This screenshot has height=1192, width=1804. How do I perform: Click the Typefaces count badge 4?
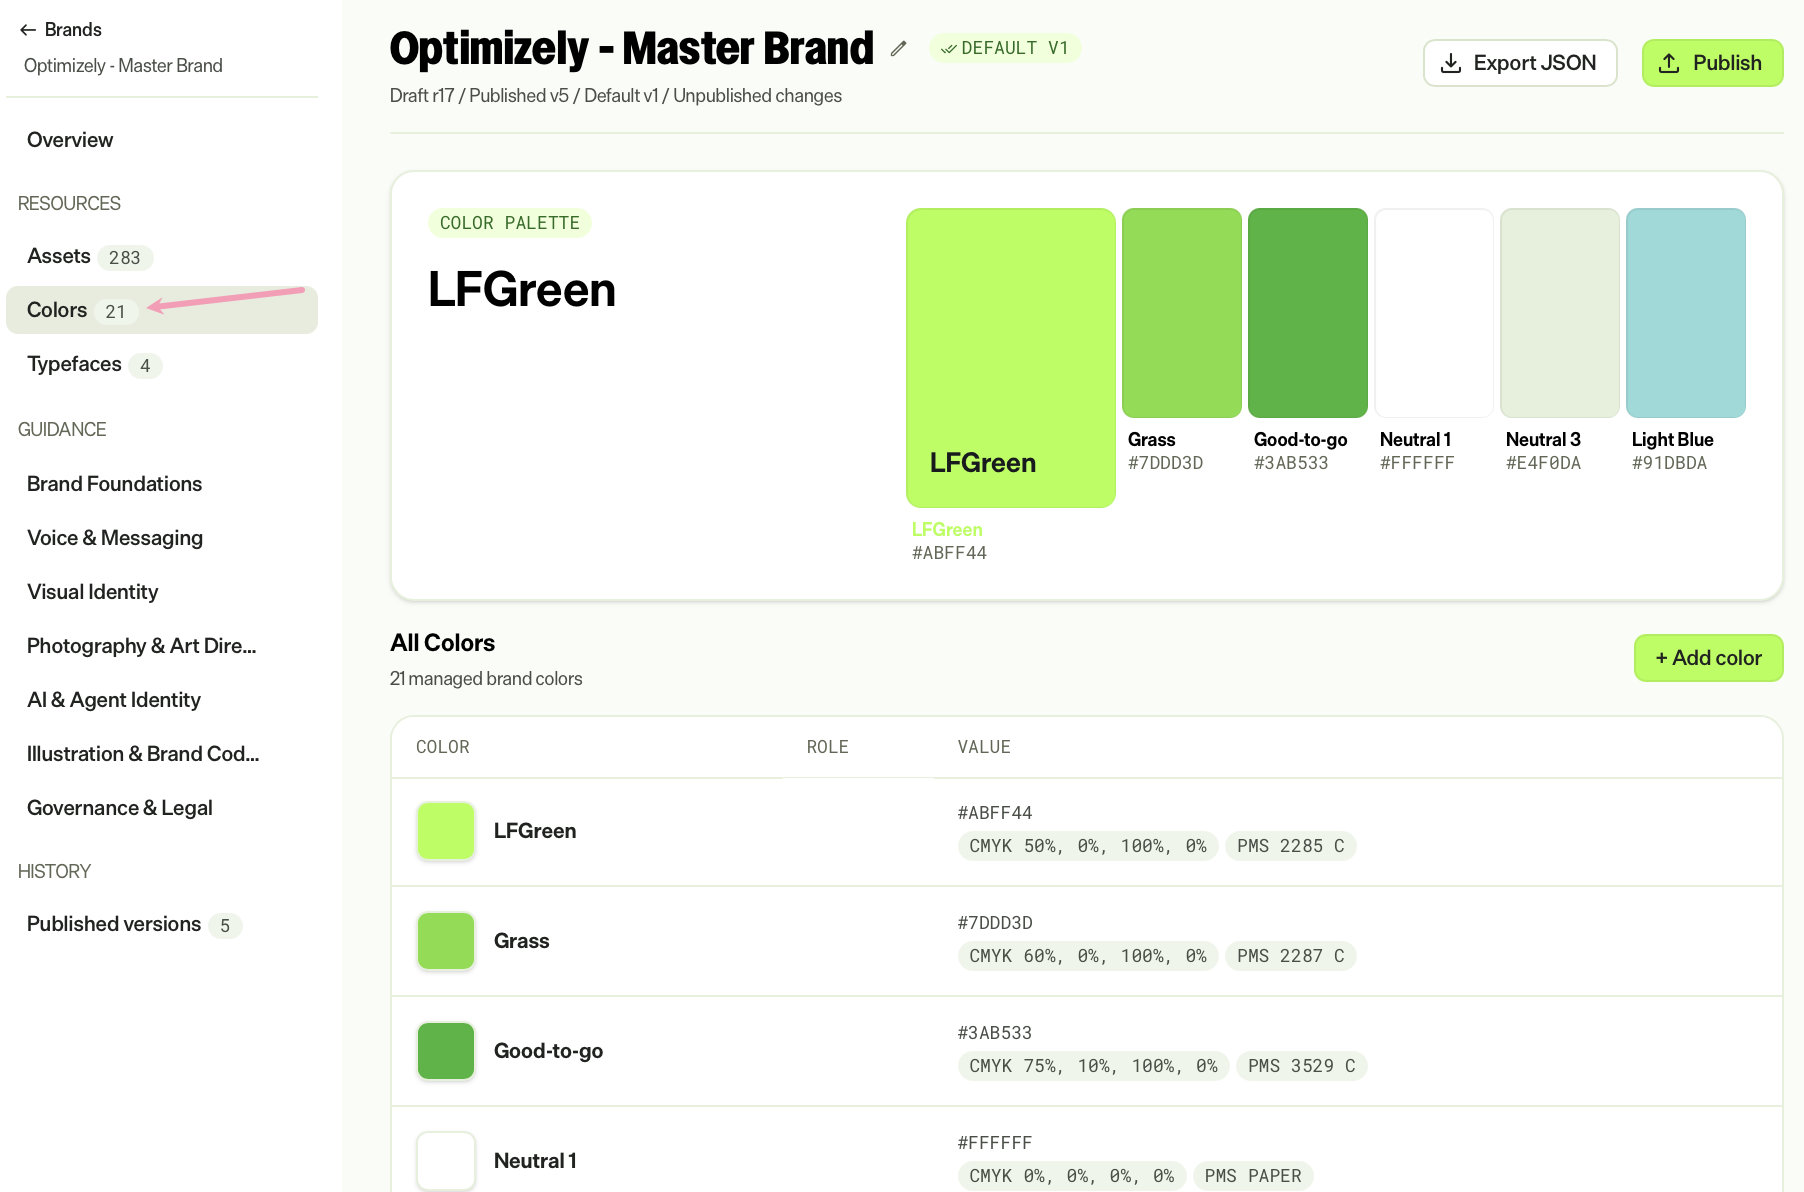coord(145,366)
